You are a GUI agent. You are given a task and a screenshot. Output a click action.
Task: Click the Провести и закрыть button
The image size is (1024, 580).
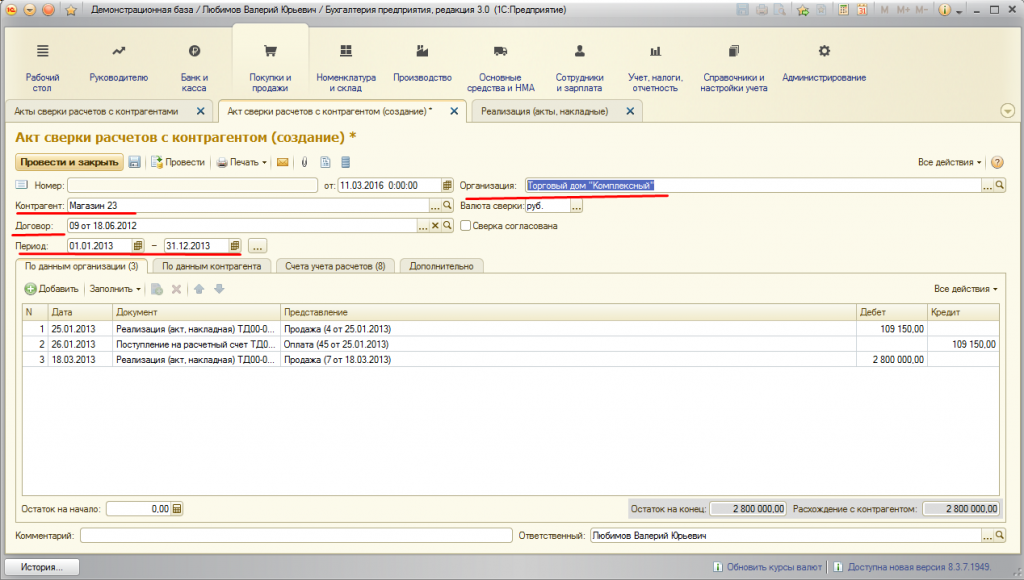tap(68, 162)
